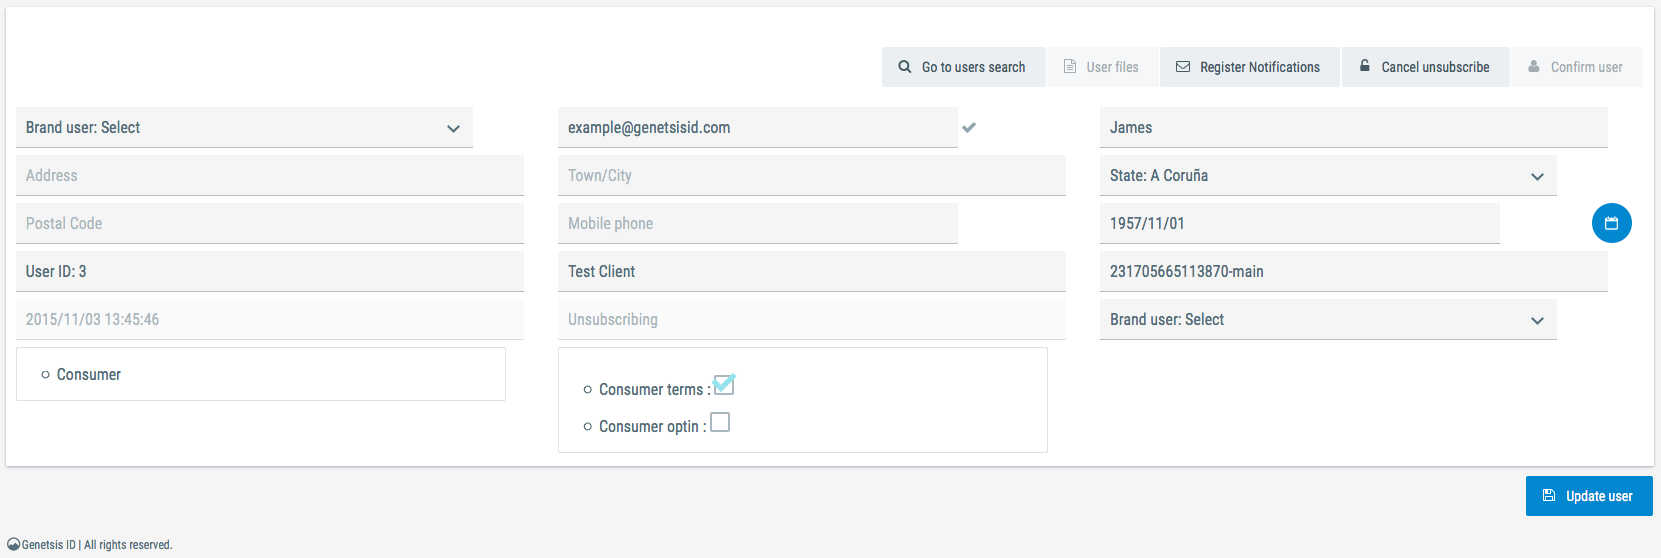
Task: Enable the Consumer optin checkbox
Action: point(720,423)
